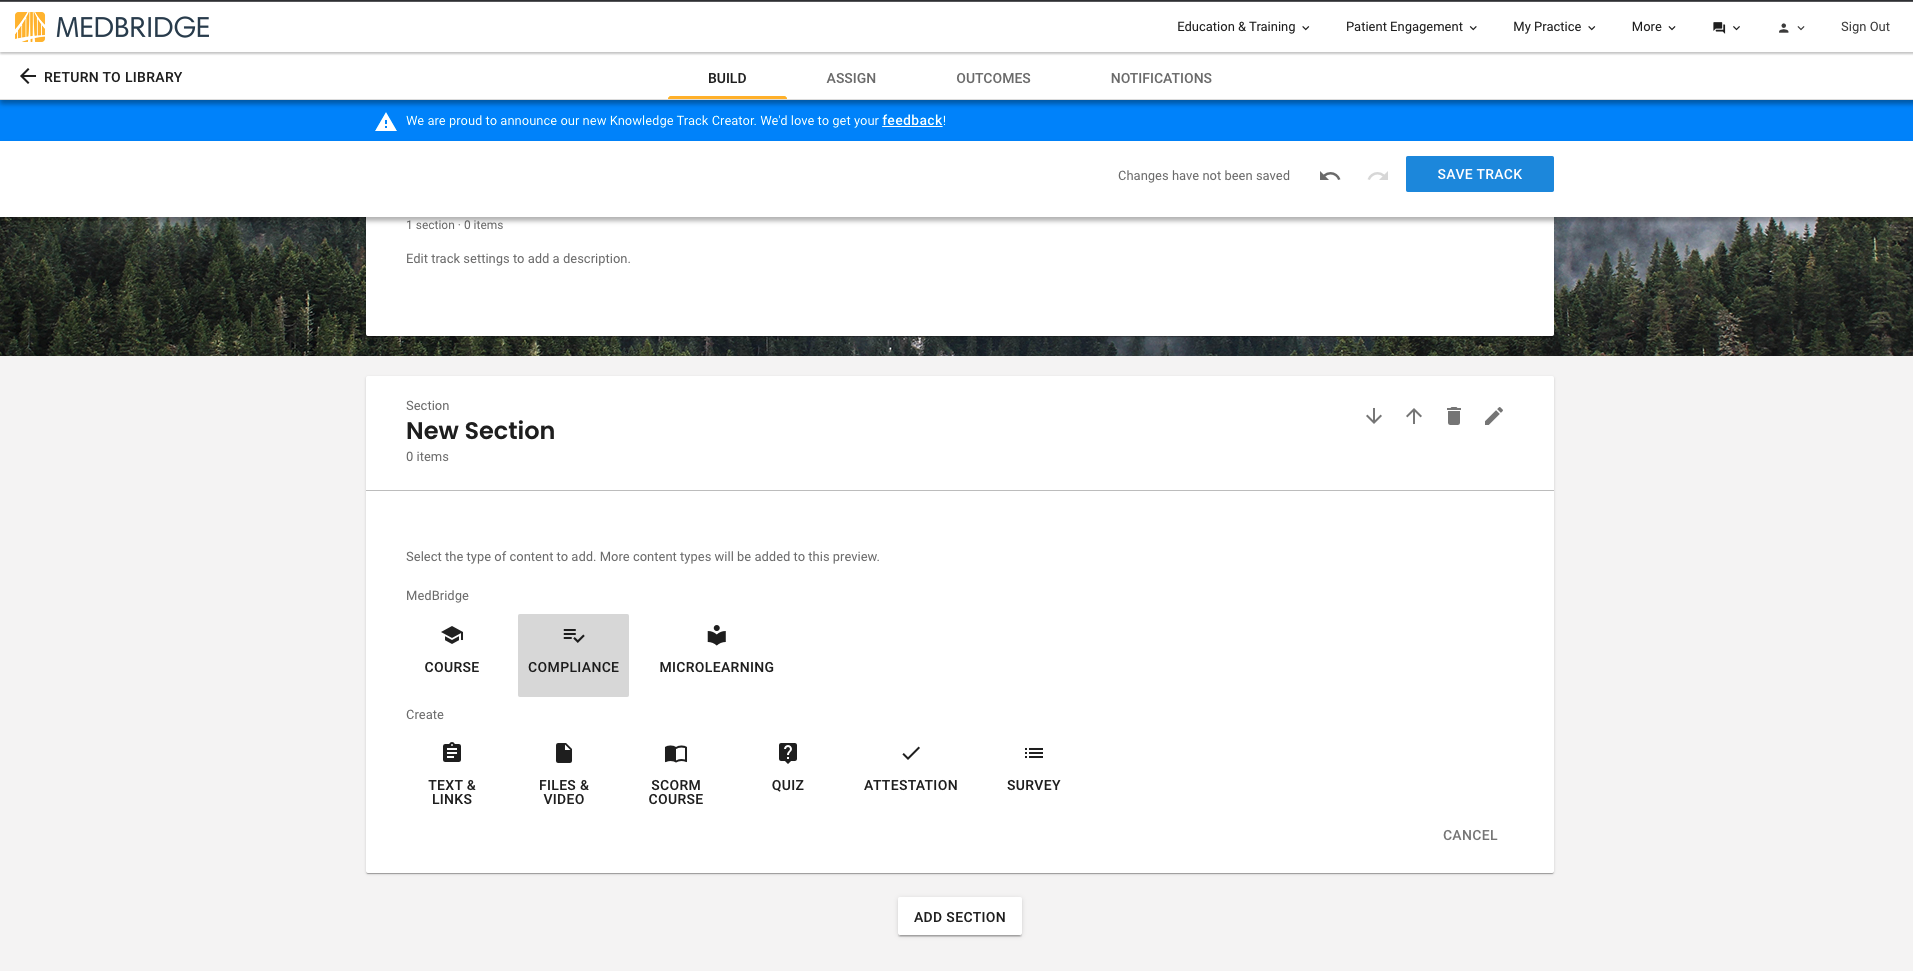Create a Quiz for the section
Image resolution: width=1913 pixels, height=971 pixels.
tap(787, 767)
